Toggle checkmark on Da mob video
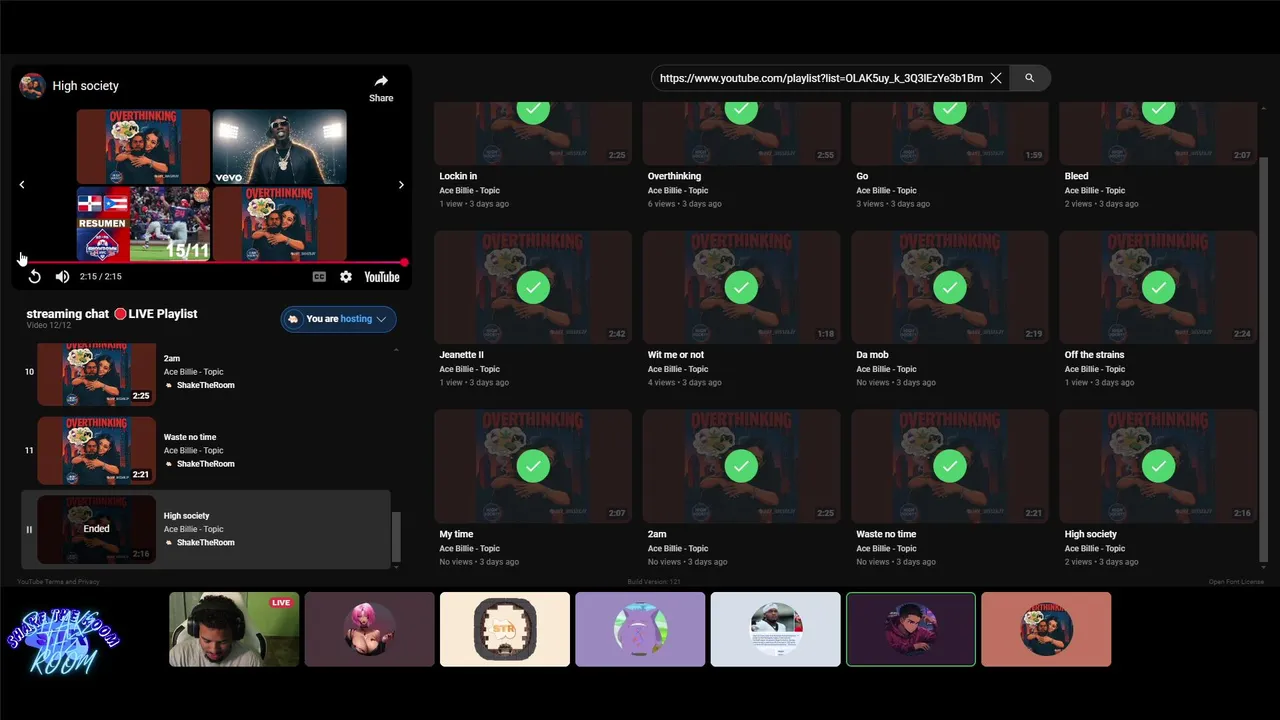This screenshot has width=1280, height=720. (x=949, y=287)
